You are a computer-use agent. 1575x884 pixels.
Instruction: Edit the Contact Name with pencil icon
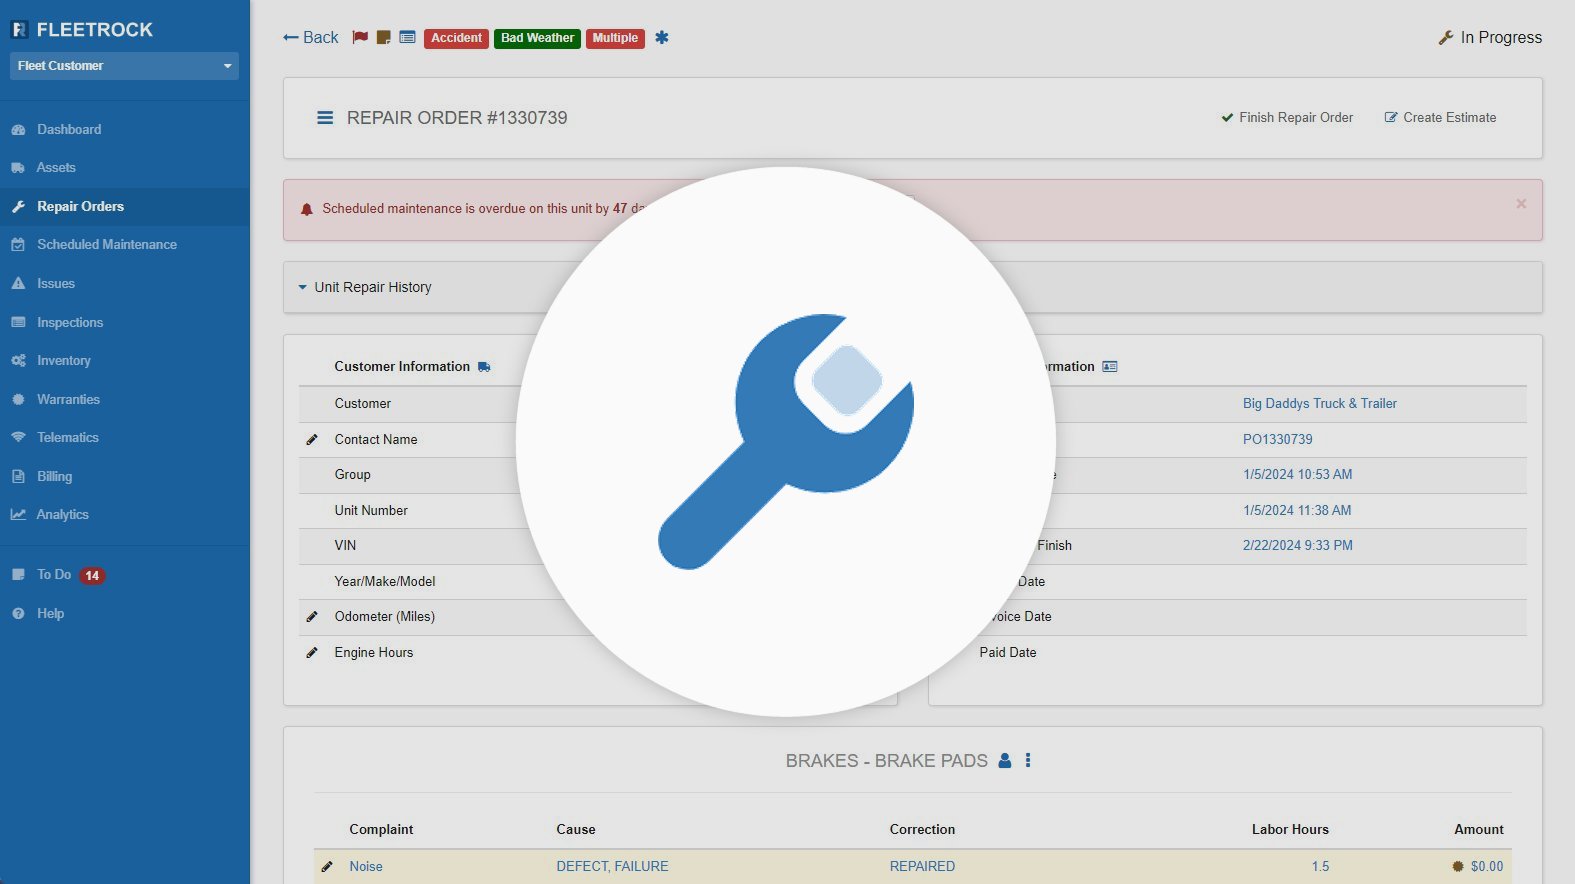pos(312,440)
